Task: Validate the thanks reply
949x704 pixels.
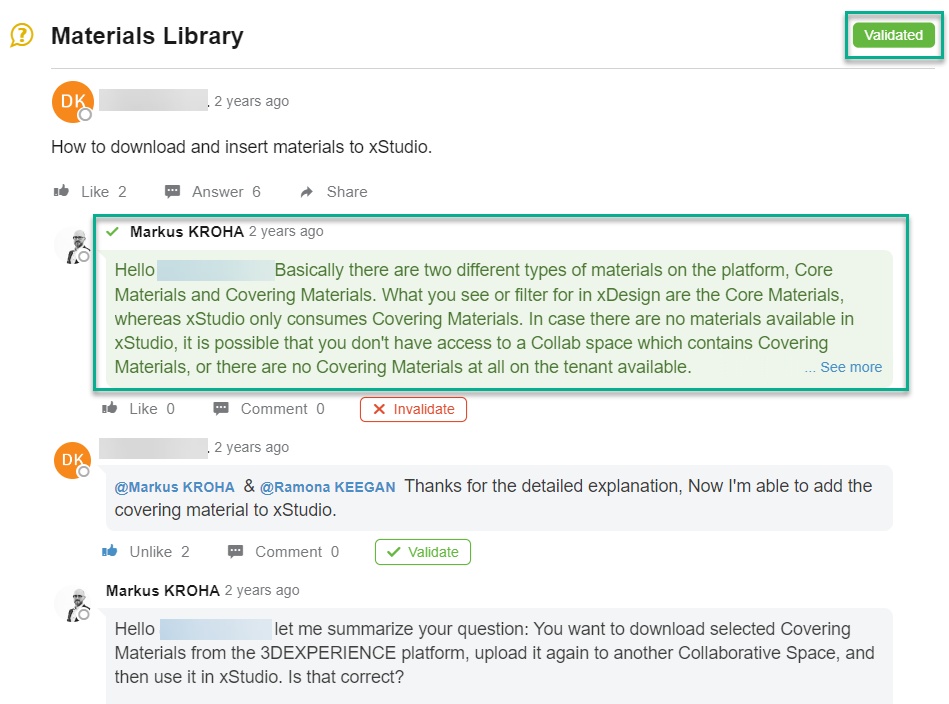Action: tap(422, 552)
